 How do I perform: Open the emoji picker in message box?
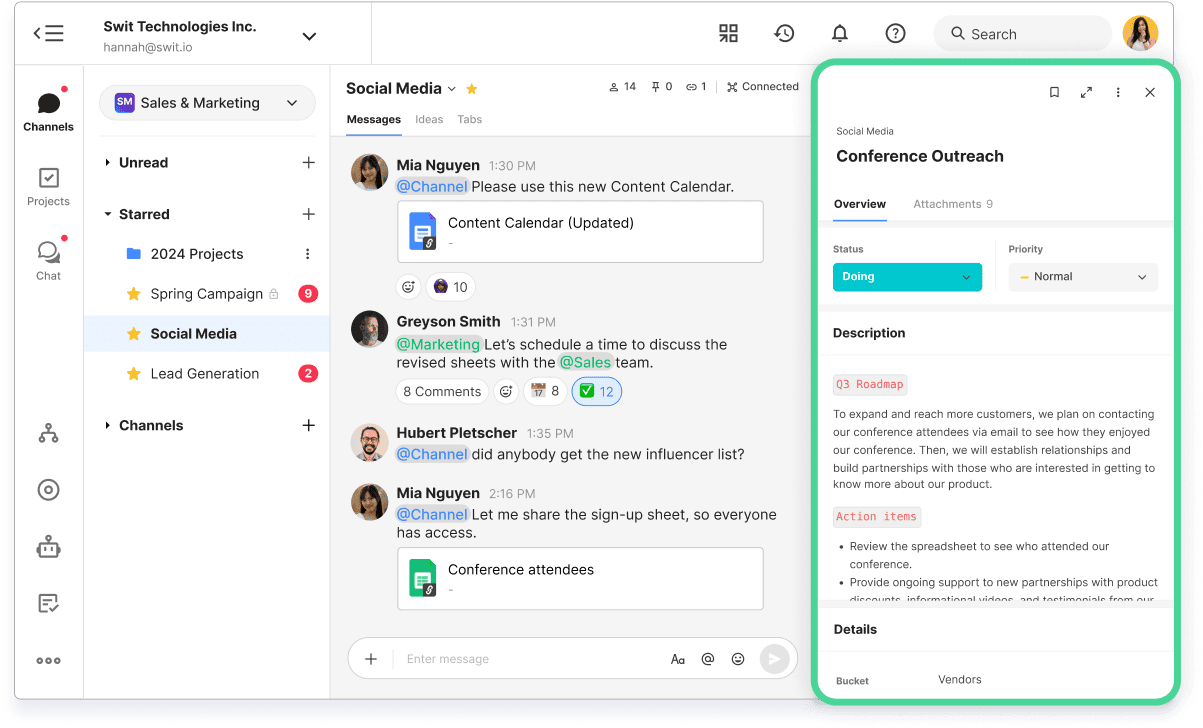coord(738,659)
